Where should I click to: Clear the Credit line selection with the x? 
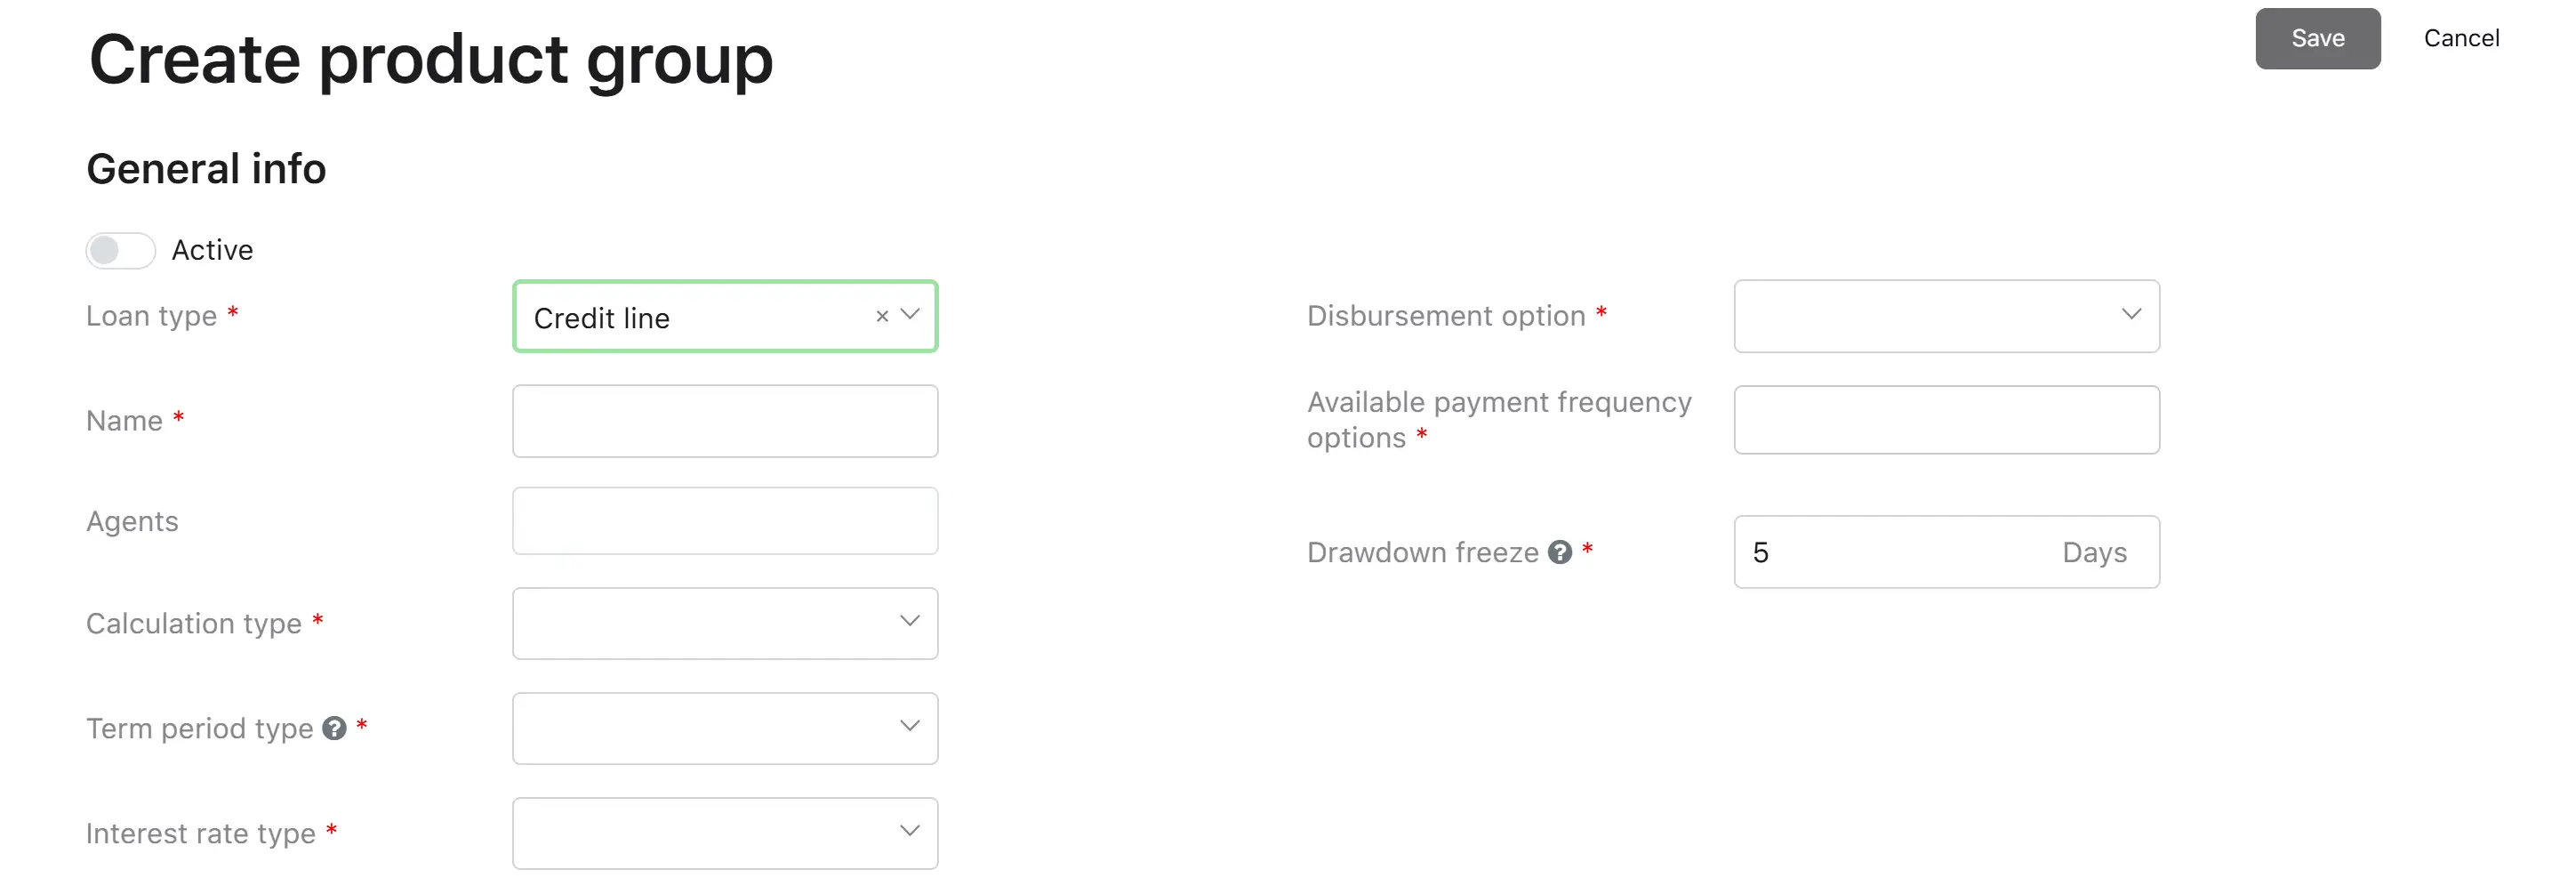coord(882,316)
